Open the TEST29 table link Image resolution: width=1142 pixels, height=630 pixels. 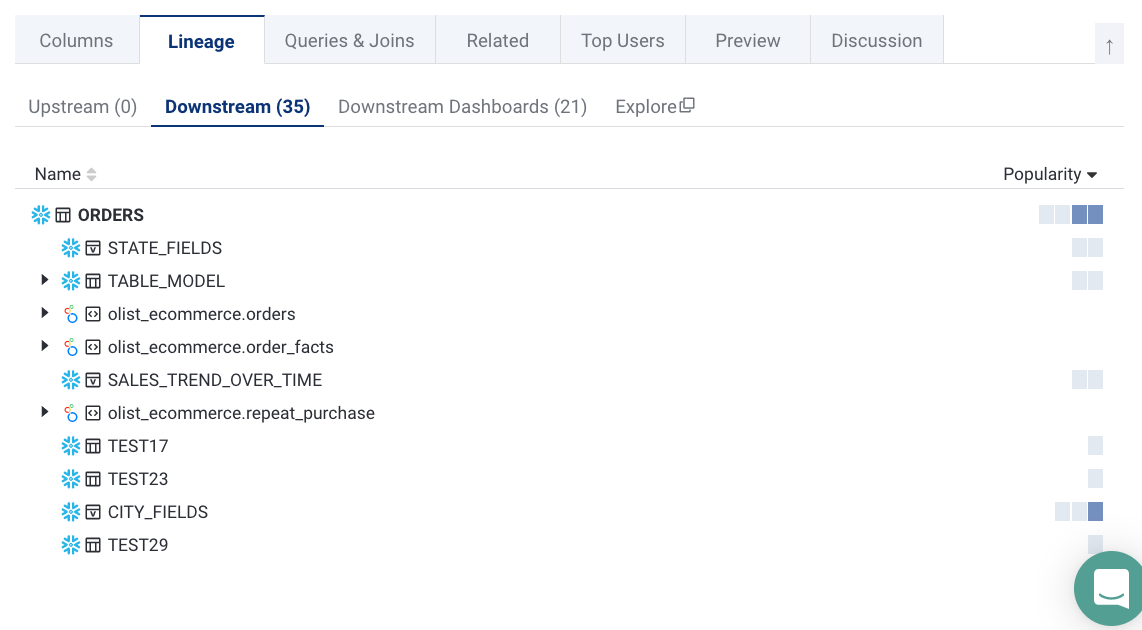pyautogui.click(x=138, y=545)
